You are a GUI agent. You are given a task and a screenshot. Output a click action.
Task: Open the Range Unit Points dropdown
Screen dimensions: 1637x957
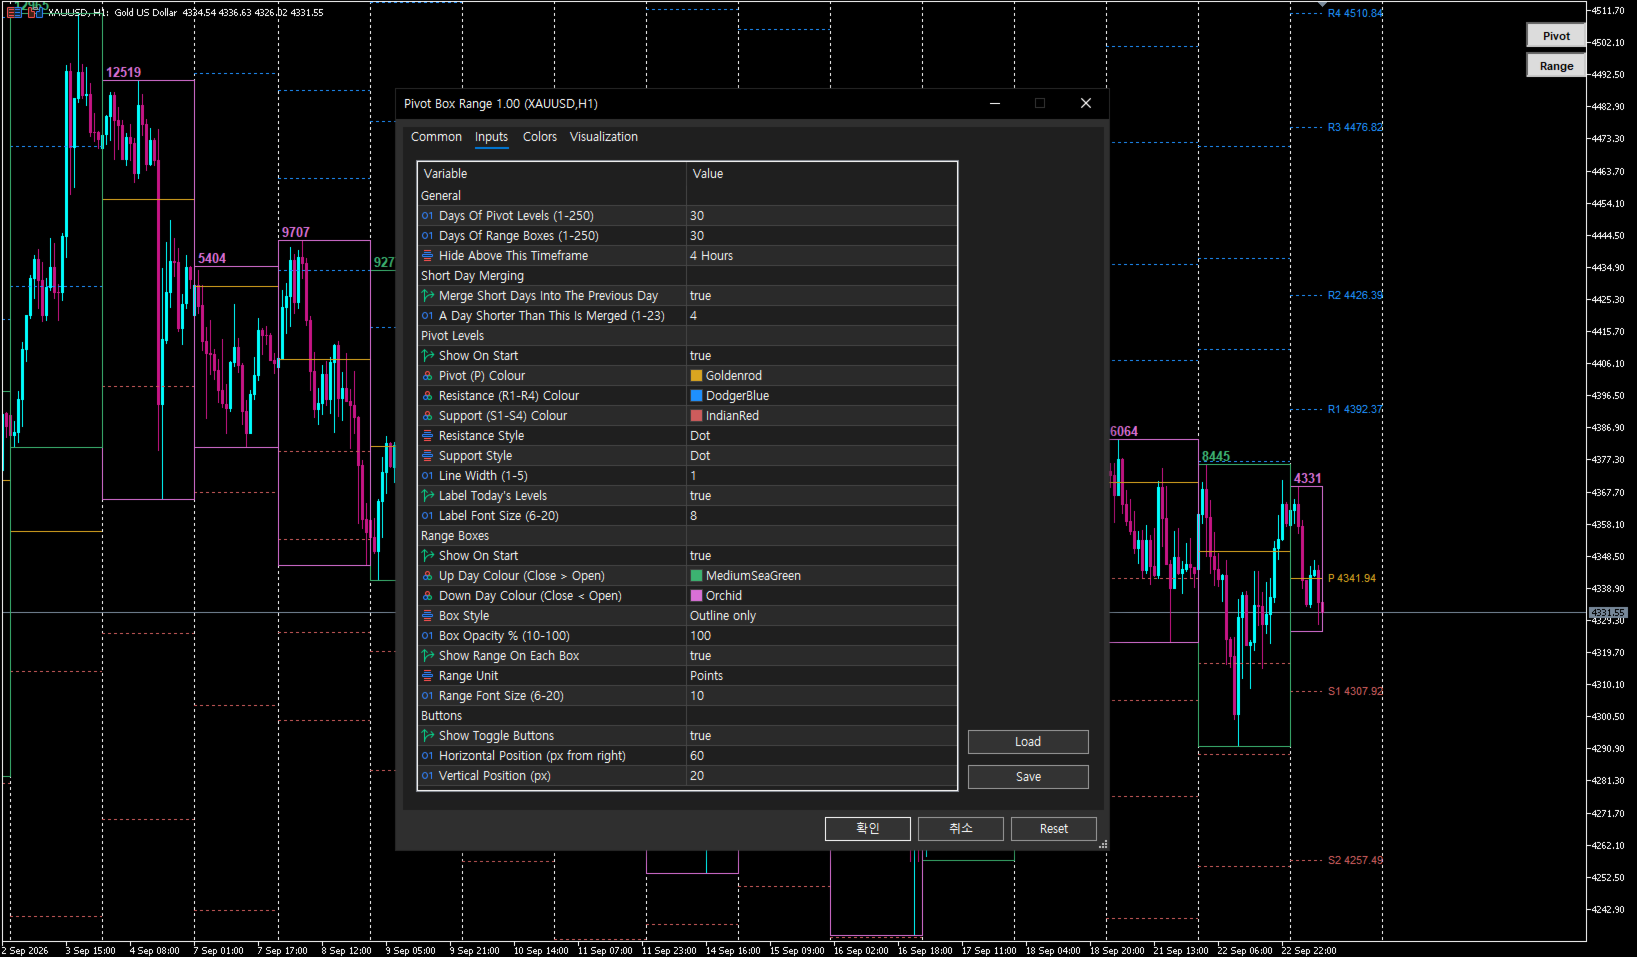pyautogui.click(x=821, y=676)
